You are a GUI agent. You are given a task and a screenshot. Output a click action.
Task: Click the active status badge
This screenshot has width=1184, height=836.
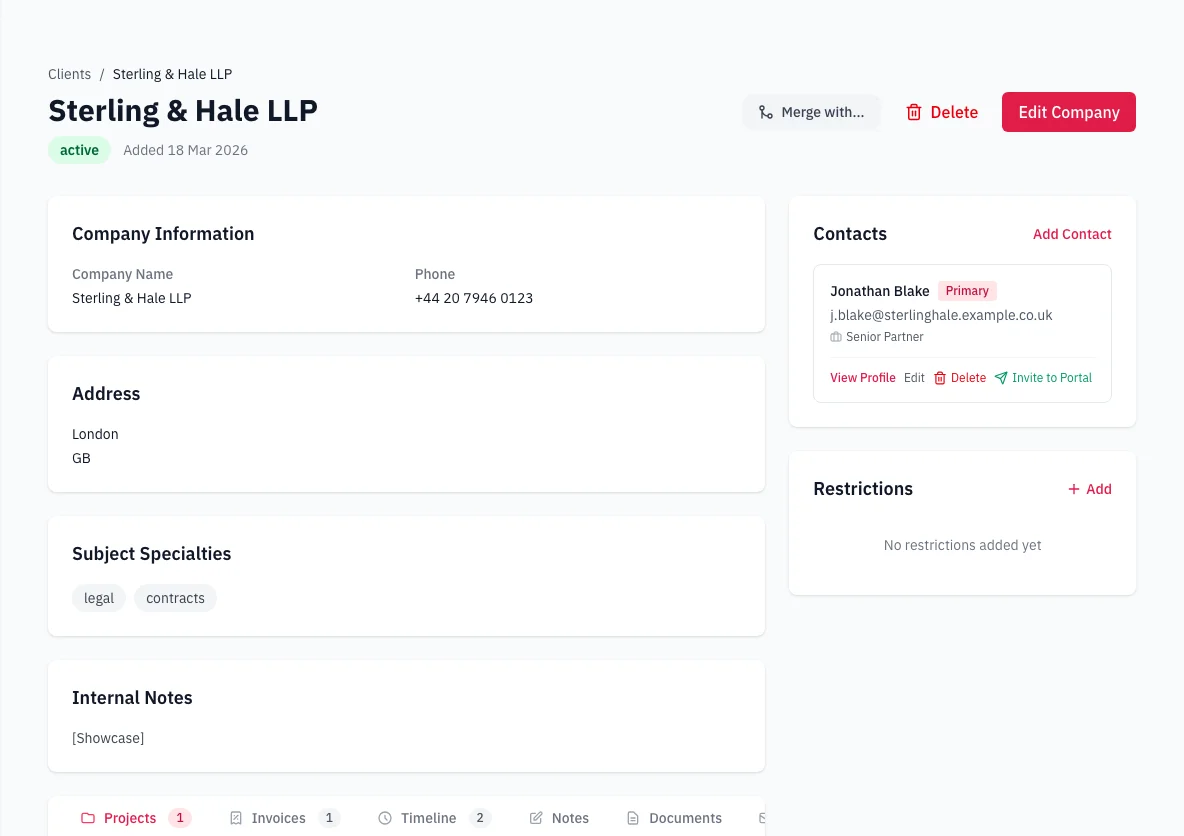coord(79,149)
